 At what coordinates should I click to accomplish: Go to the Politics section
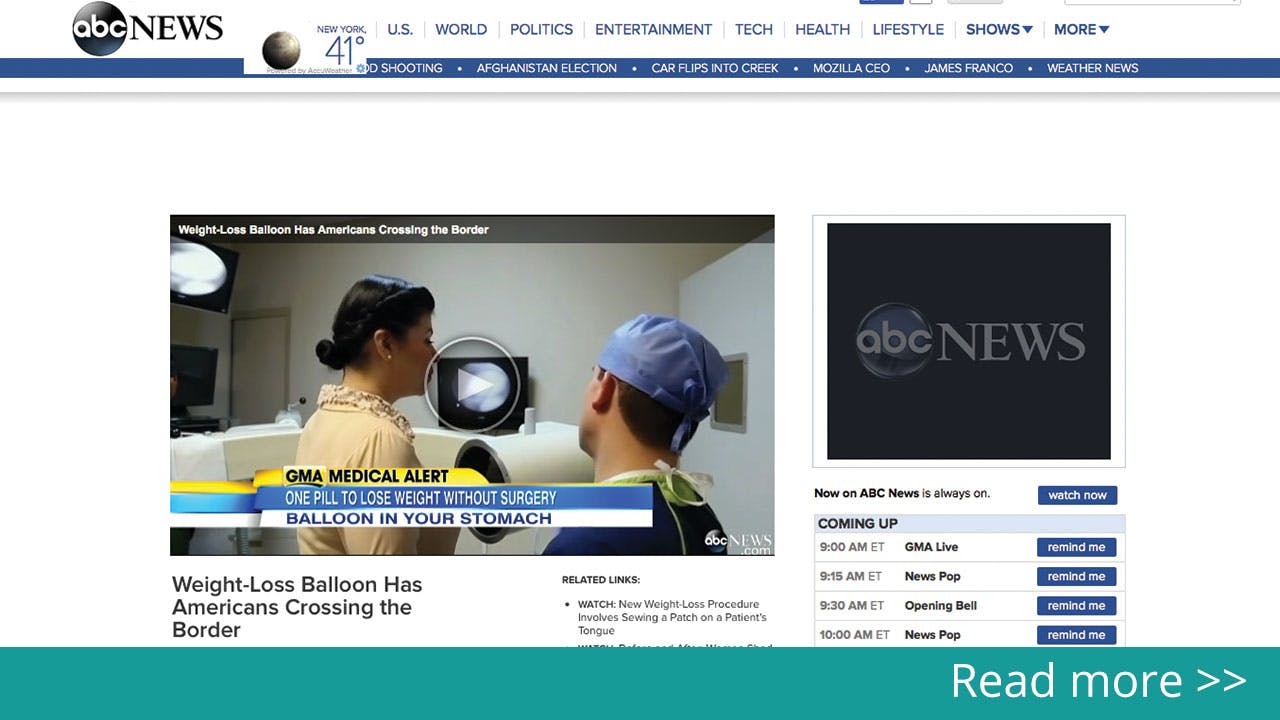tap(541, 29)
